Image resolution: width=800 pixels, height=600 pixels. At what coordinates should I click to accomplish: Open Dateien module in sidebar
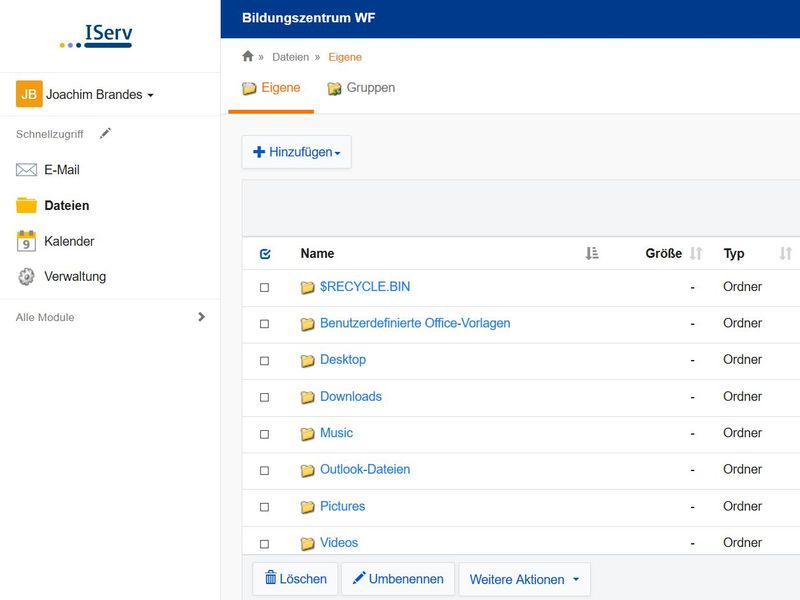coord(67,206)
